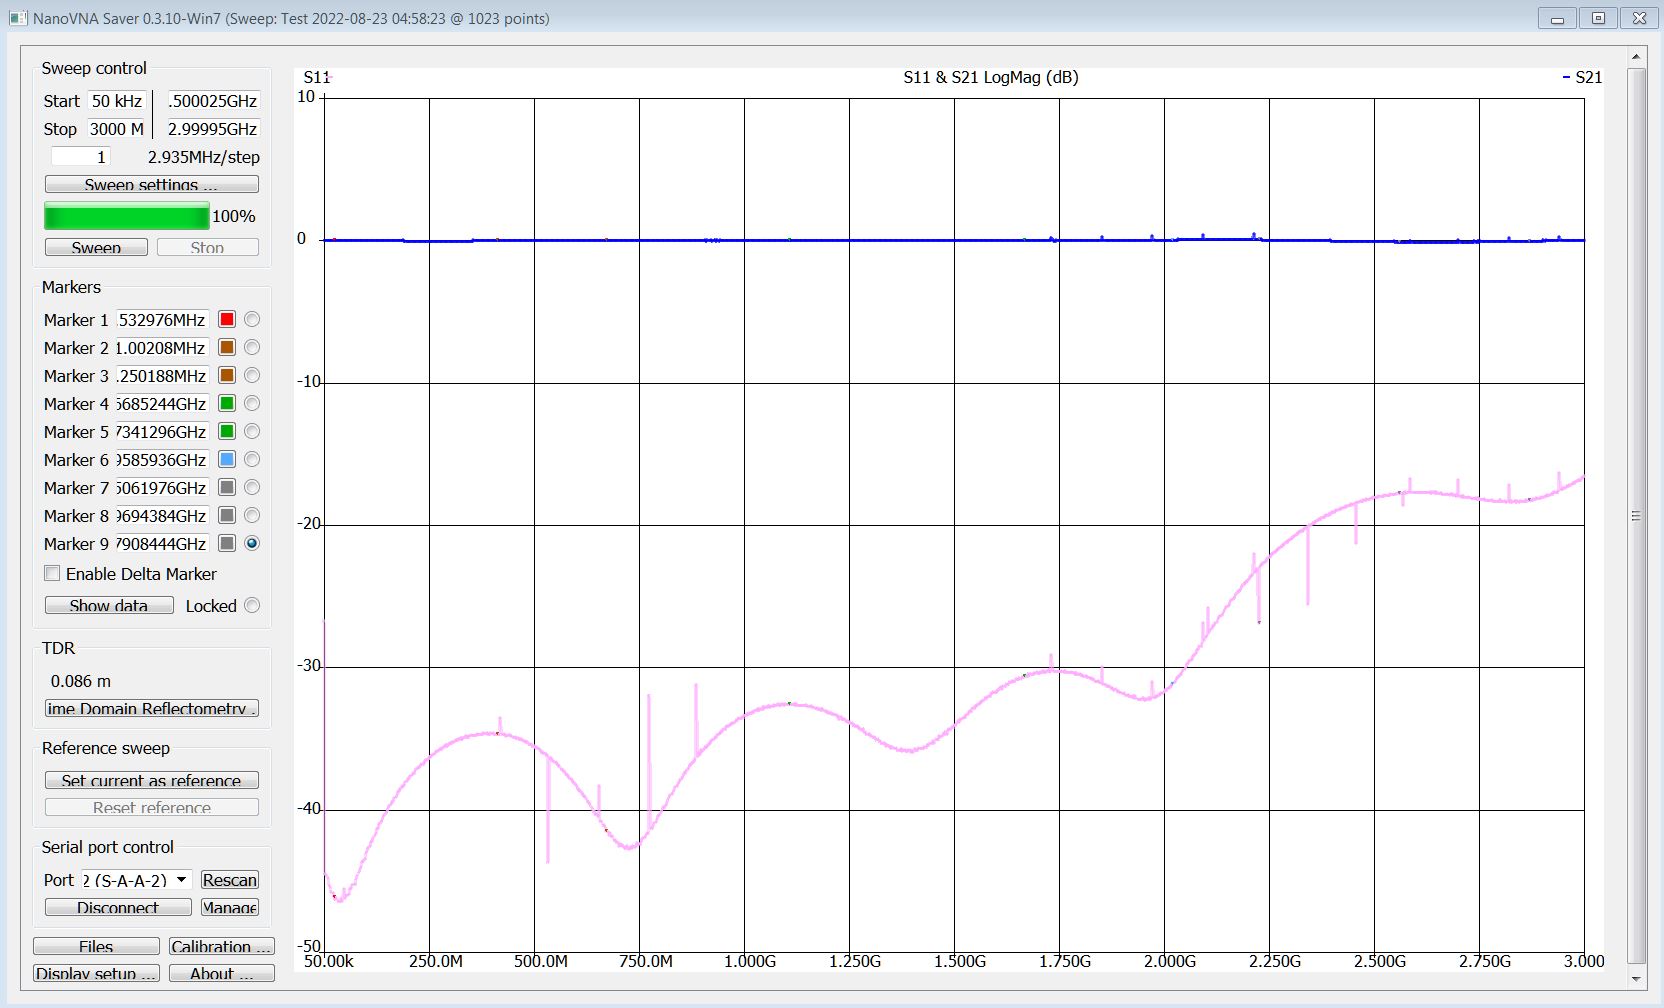Click the sweep Start frequency field

coord(117,101)
